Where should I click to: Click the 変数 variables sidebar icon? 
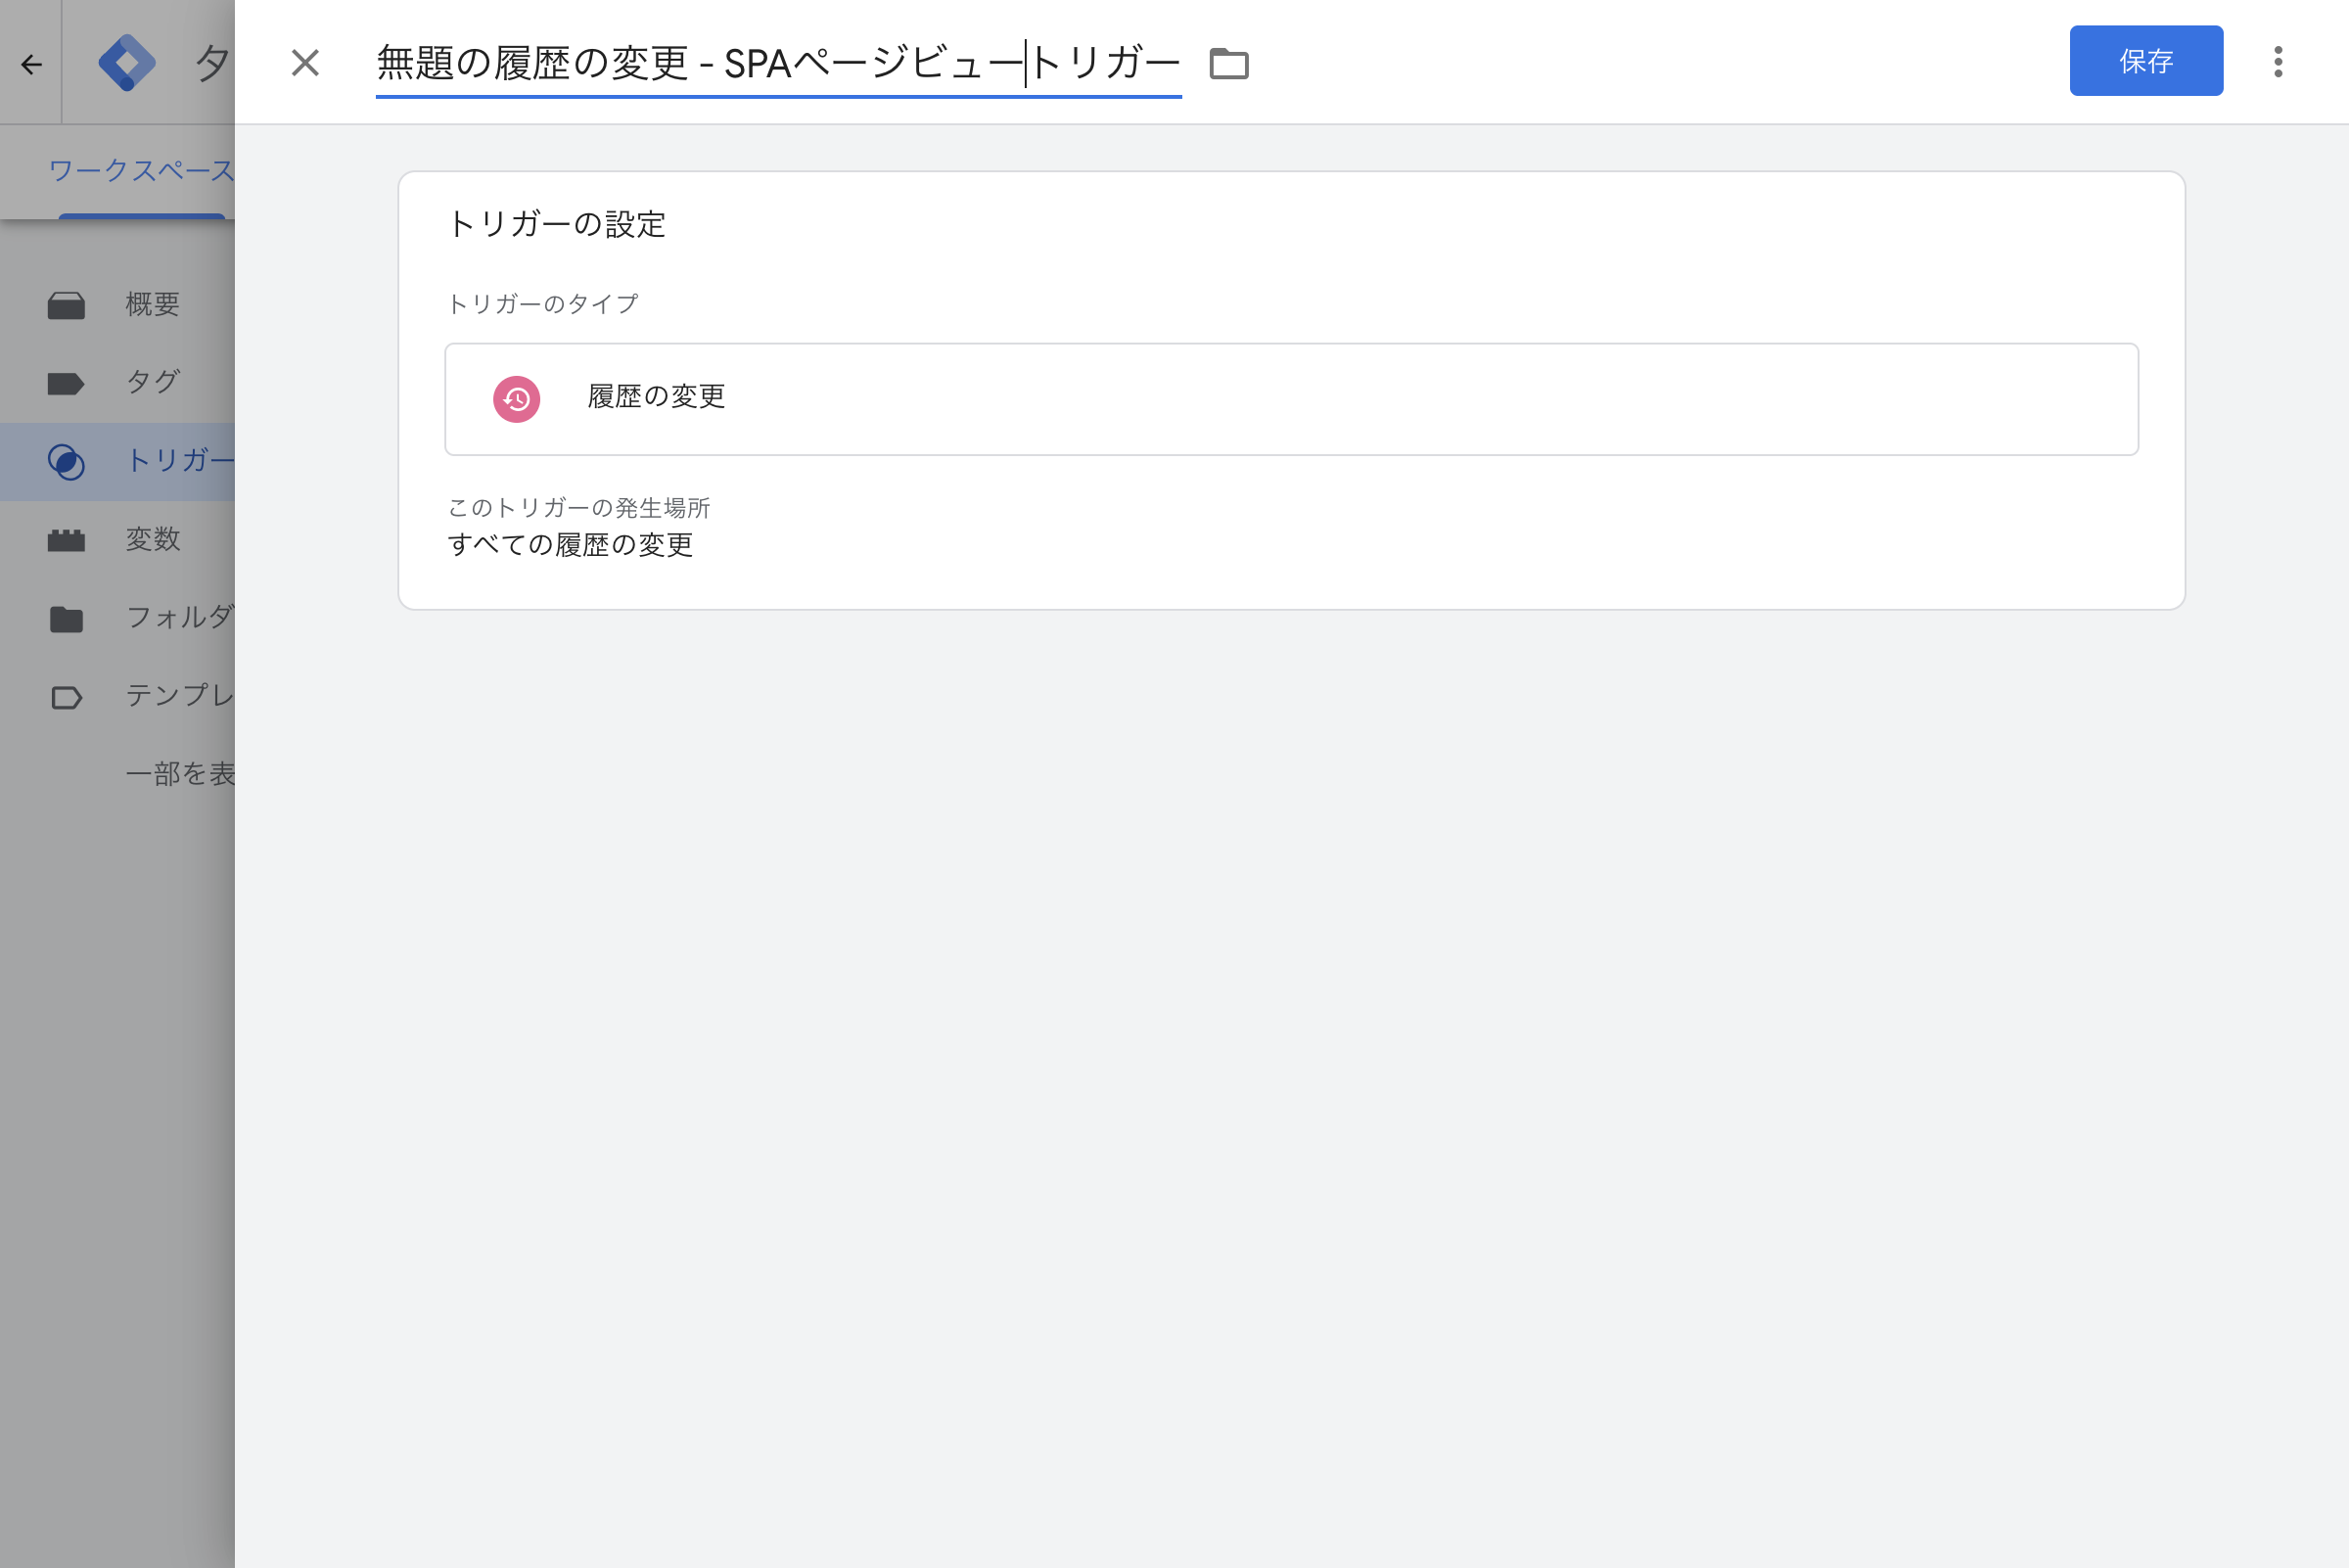(x=66, y=540)
